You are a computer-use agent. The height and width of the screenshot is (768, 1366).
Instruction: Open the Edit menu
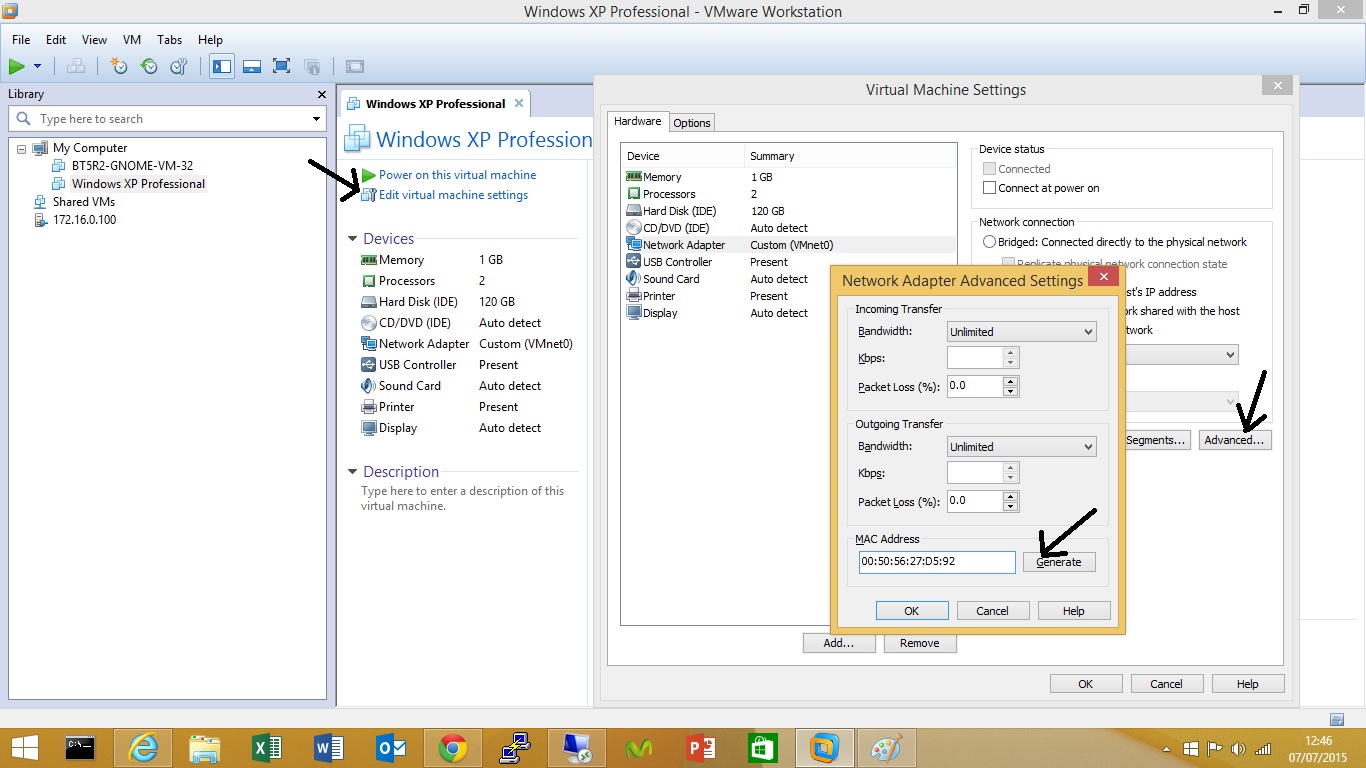point(56,40)
